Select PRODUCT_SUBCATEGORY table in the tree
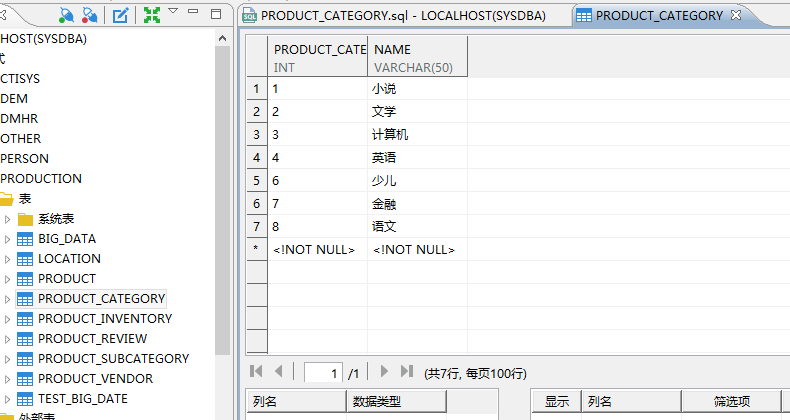The width and height of the screenshot is (790, 420). tap(114, 359)
